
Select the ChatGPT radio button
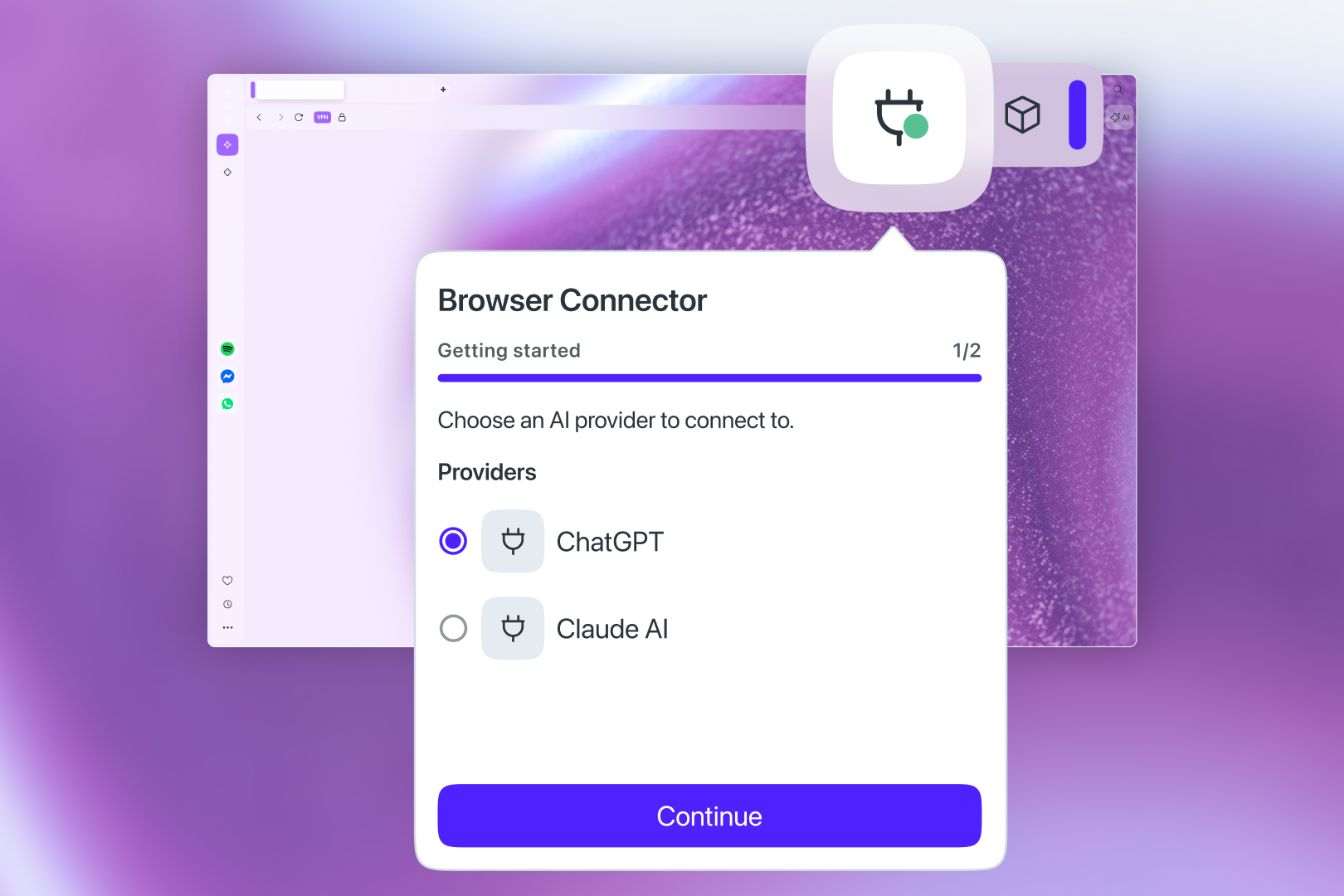pos(453,541)
